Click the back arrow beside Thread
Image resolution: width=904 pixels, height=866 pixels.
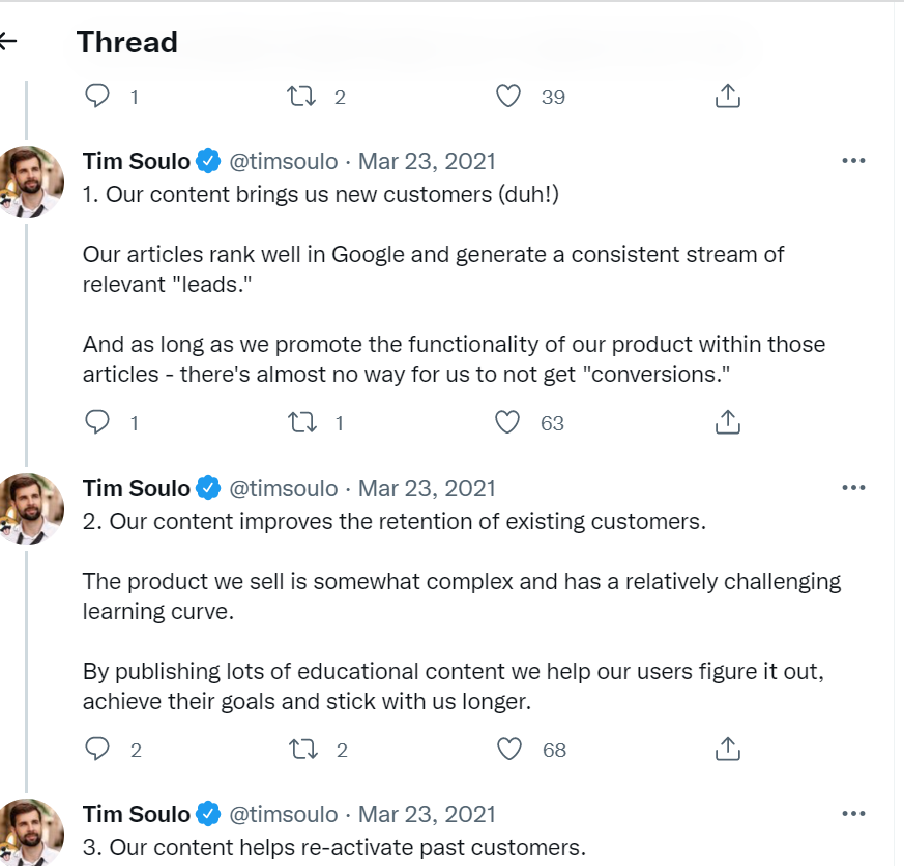8,41
